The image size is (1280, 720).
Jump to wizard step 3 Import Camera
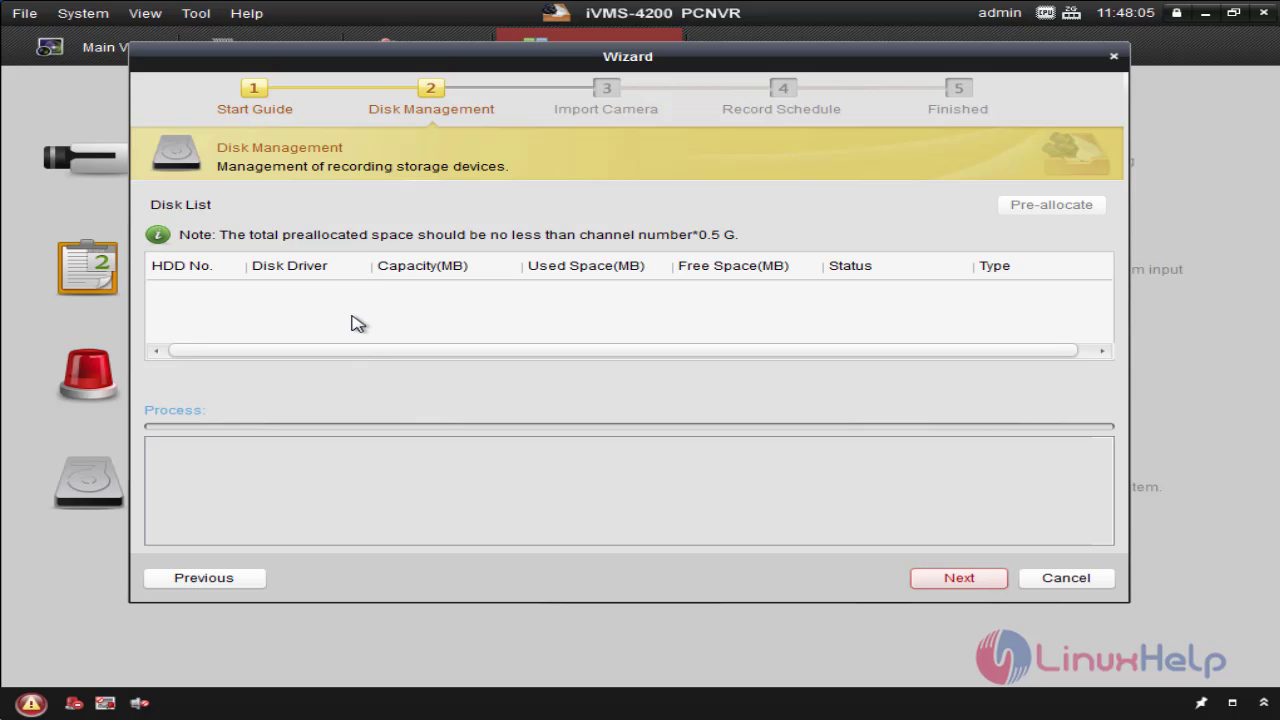[606, 98]
